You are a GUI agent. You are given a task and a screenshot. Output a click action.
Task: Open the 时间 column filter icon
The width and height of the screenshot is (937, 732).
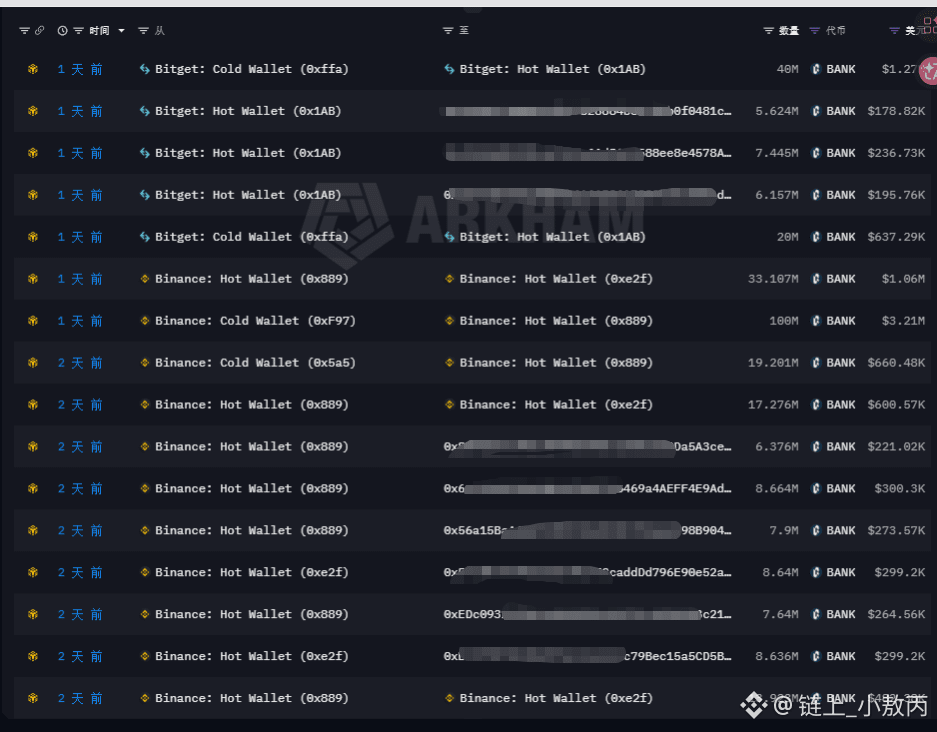[78, 30]
